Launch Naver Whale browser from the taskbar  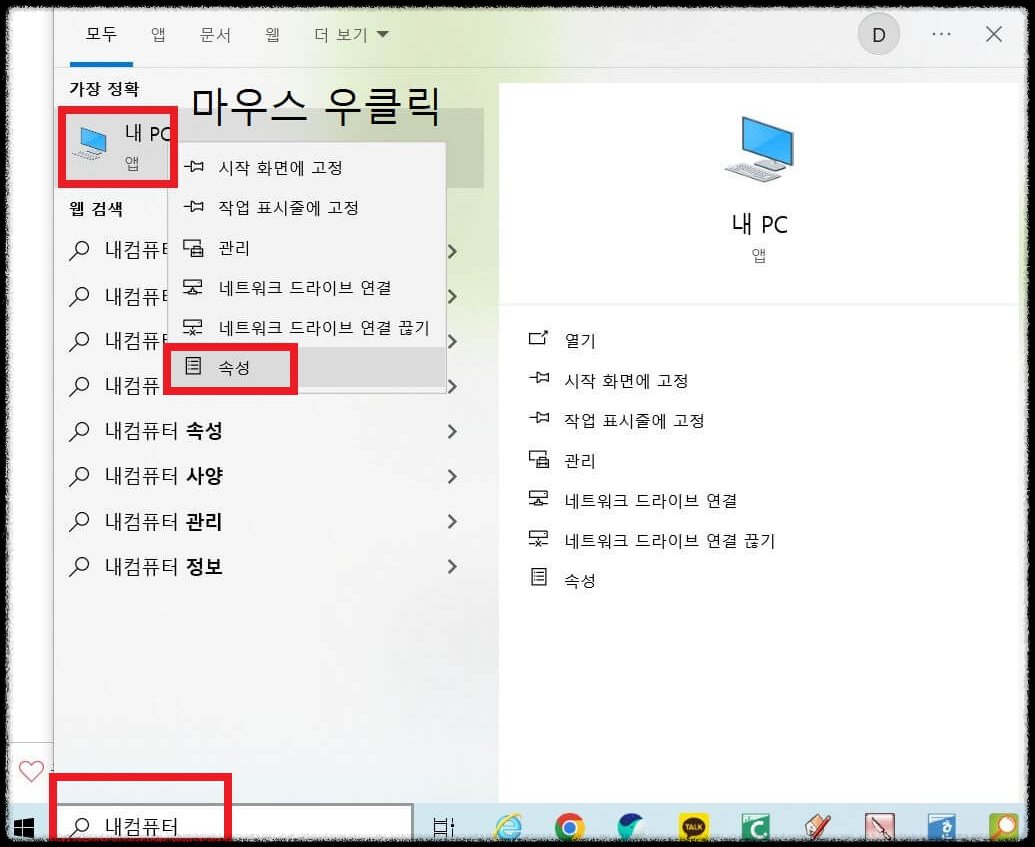click(629, 827)
